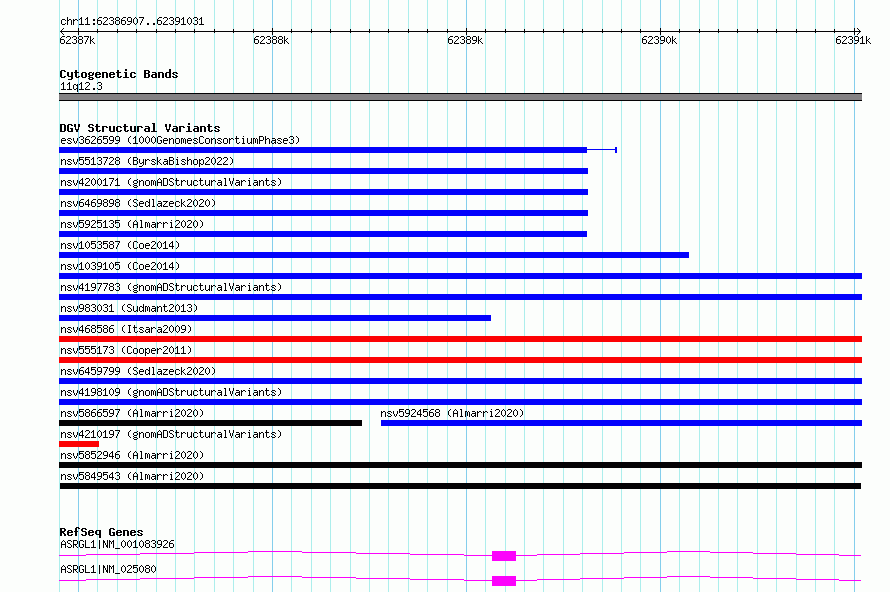
Task: Open nsv6459799 (Sedlazeck2020) label
Action: tap(138, 371)
